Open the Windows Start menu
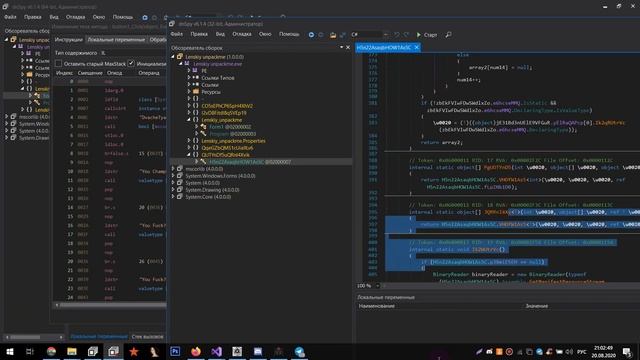This screenshot has width=640, height=360. (10, 351)
